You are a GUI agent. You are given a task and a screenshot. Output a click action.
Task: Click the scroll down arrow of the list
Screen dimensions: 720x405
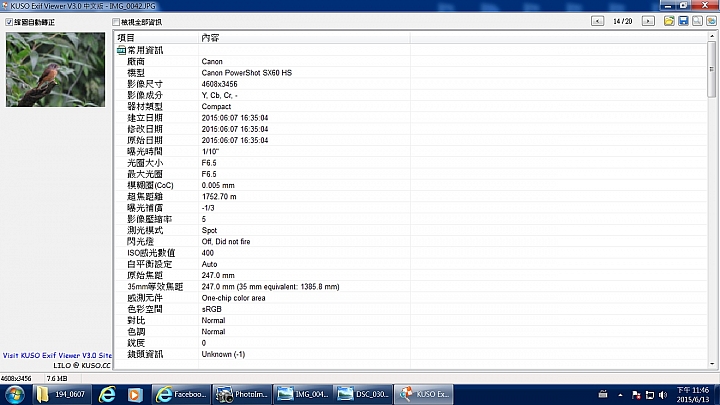(x=712, y=364)
